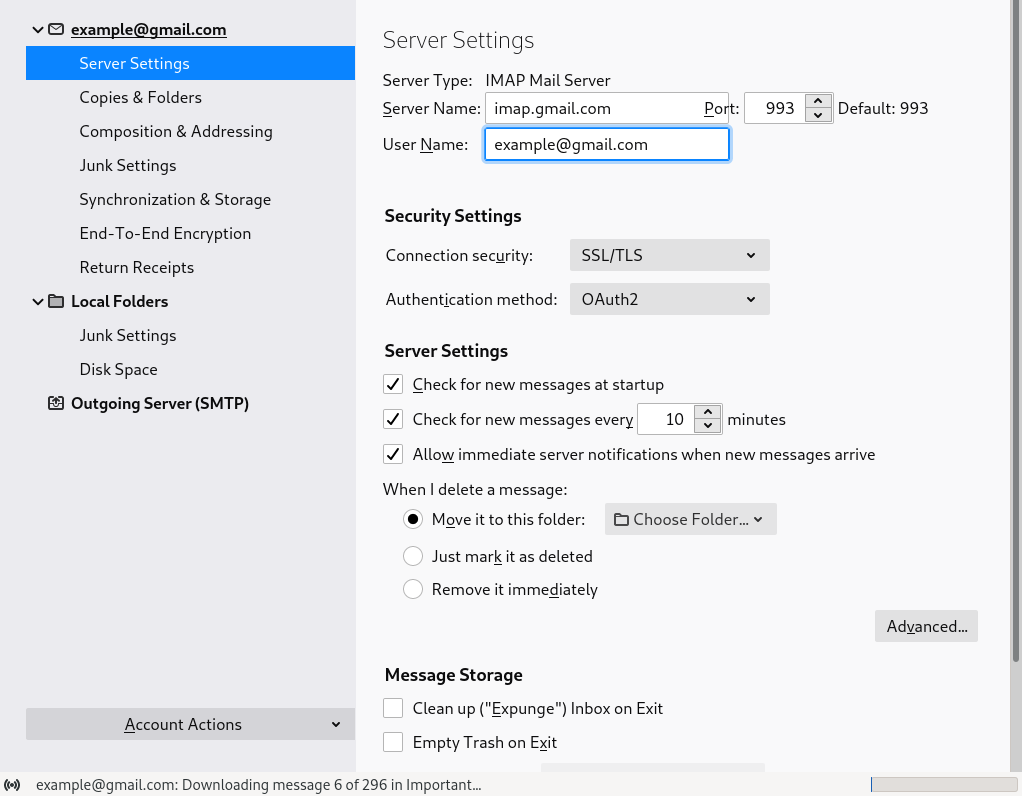Viewport: 1022px width, 796px height.
Task: Click the Advanced button
Action: (925, 626)
